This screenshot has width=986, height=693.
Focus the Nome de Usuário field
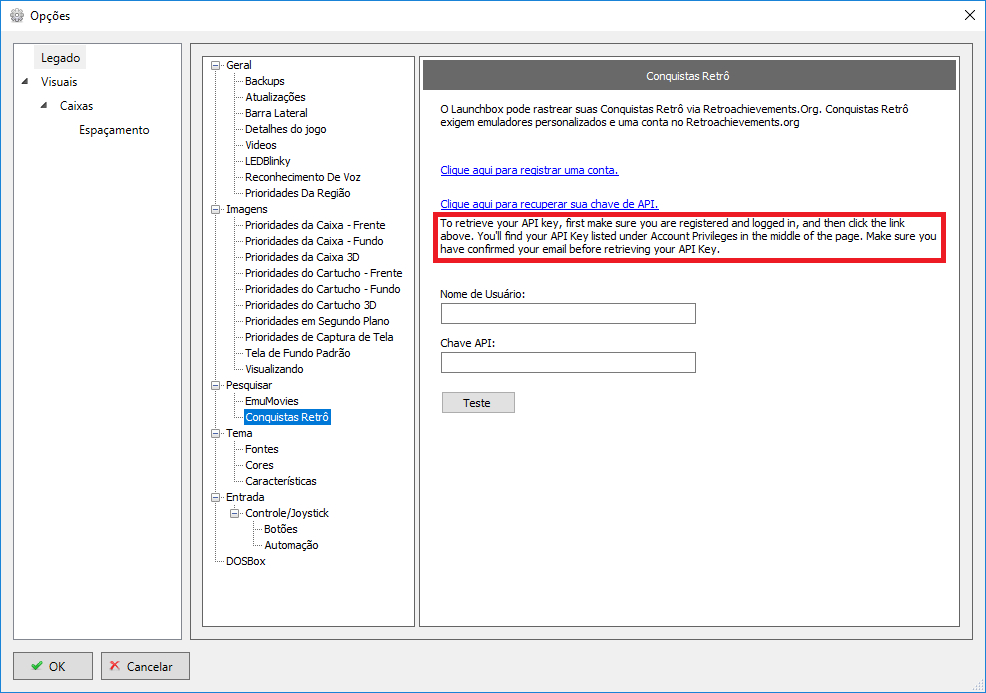click(568, 314)
